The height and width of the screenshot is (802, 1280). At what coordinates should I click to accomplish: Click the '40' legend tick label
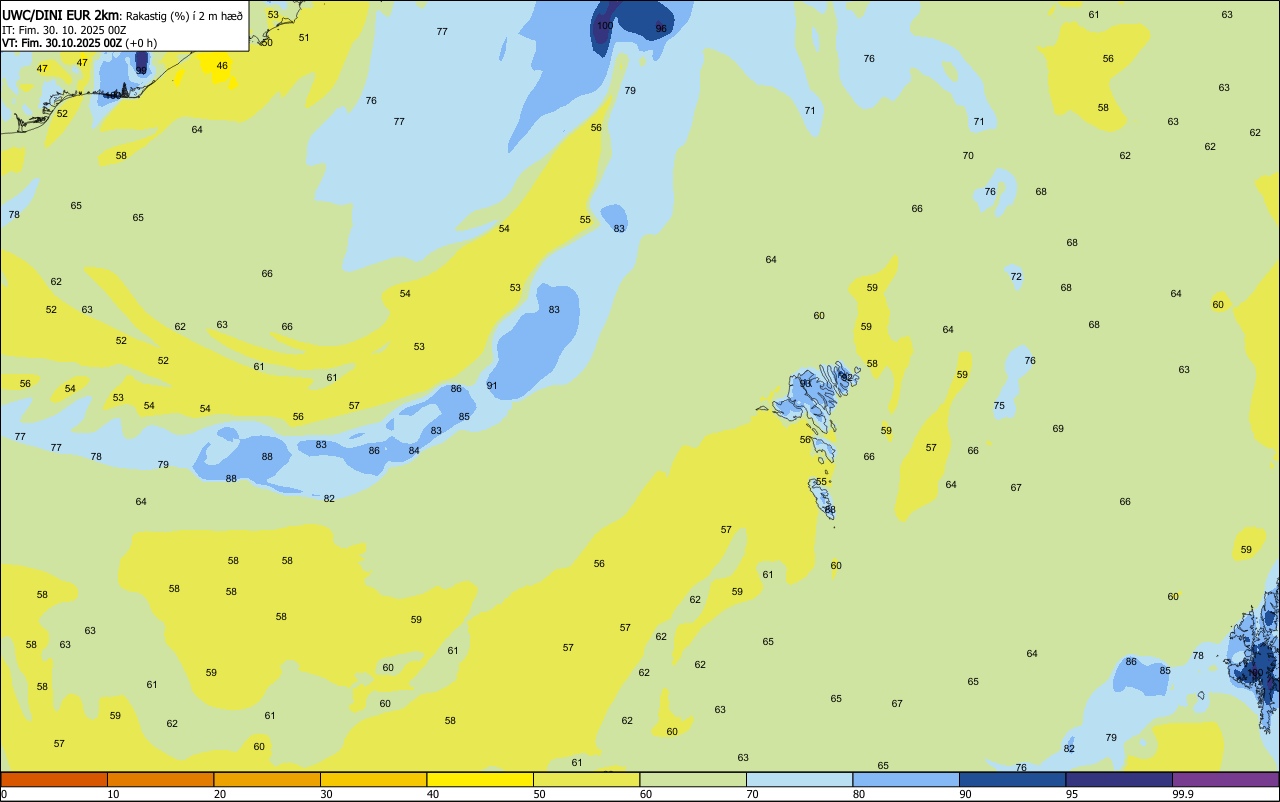(433, 794)
